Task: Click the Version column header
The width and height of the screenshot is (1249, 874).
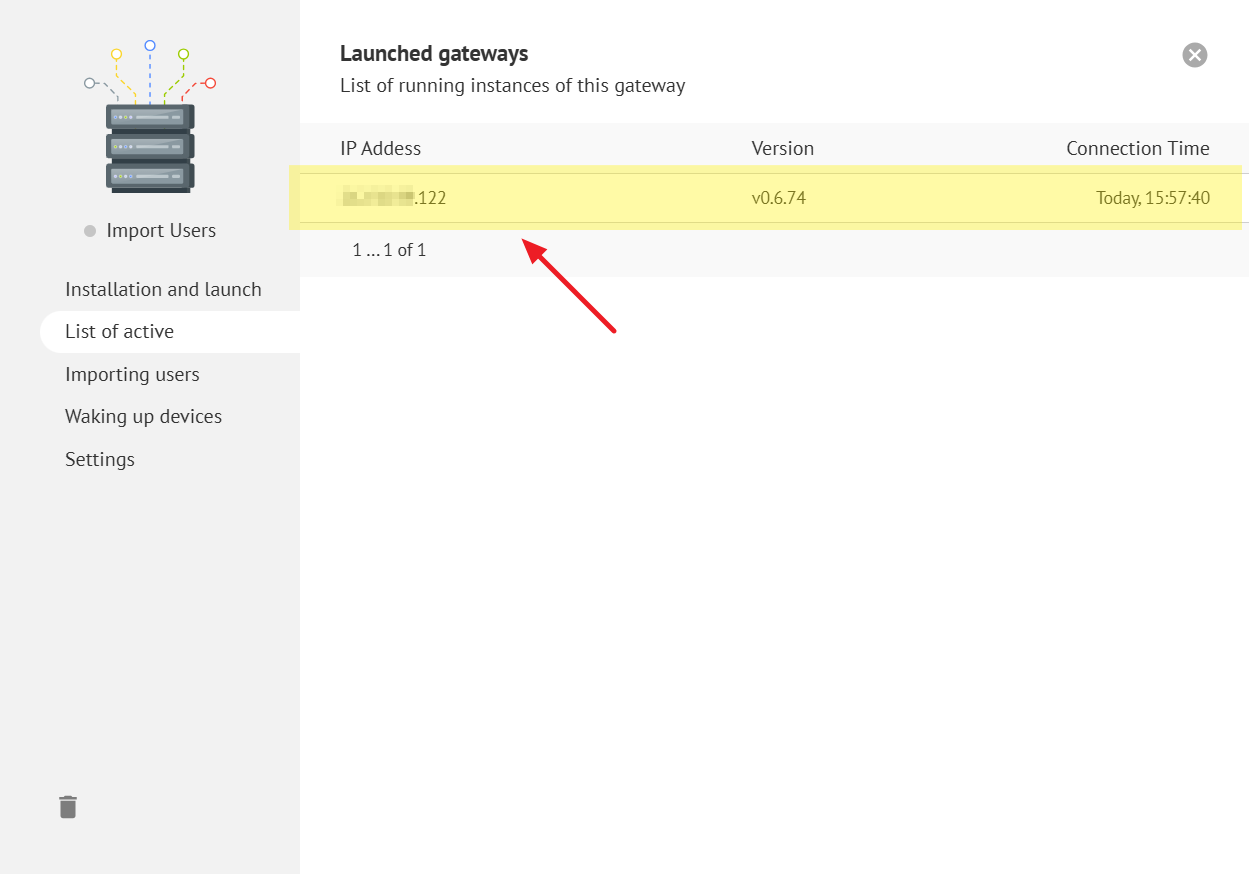Action: 782,148
